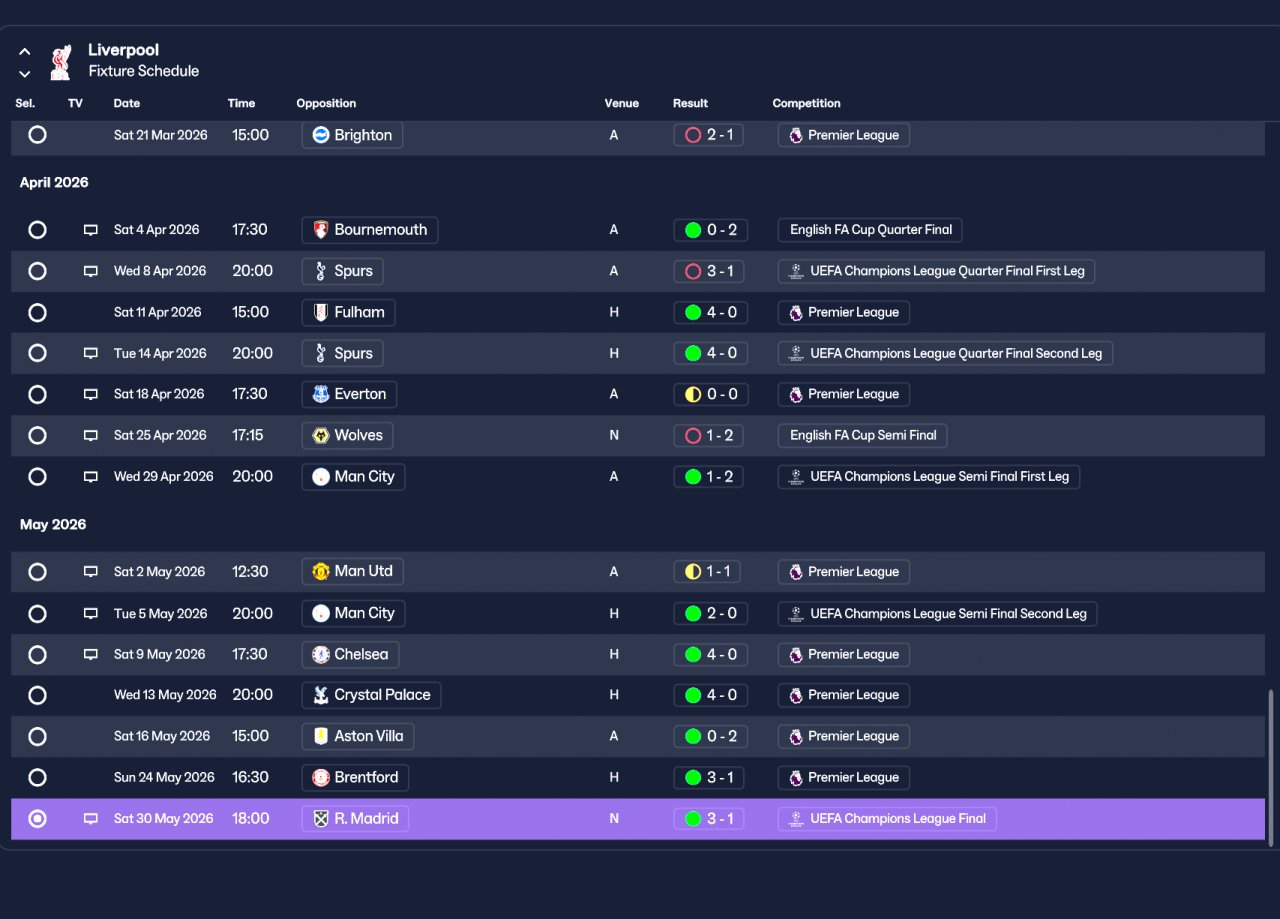1280x919 pixels.
Task: Click the down chevron beside Liverpool
Action: pos(25,73)
